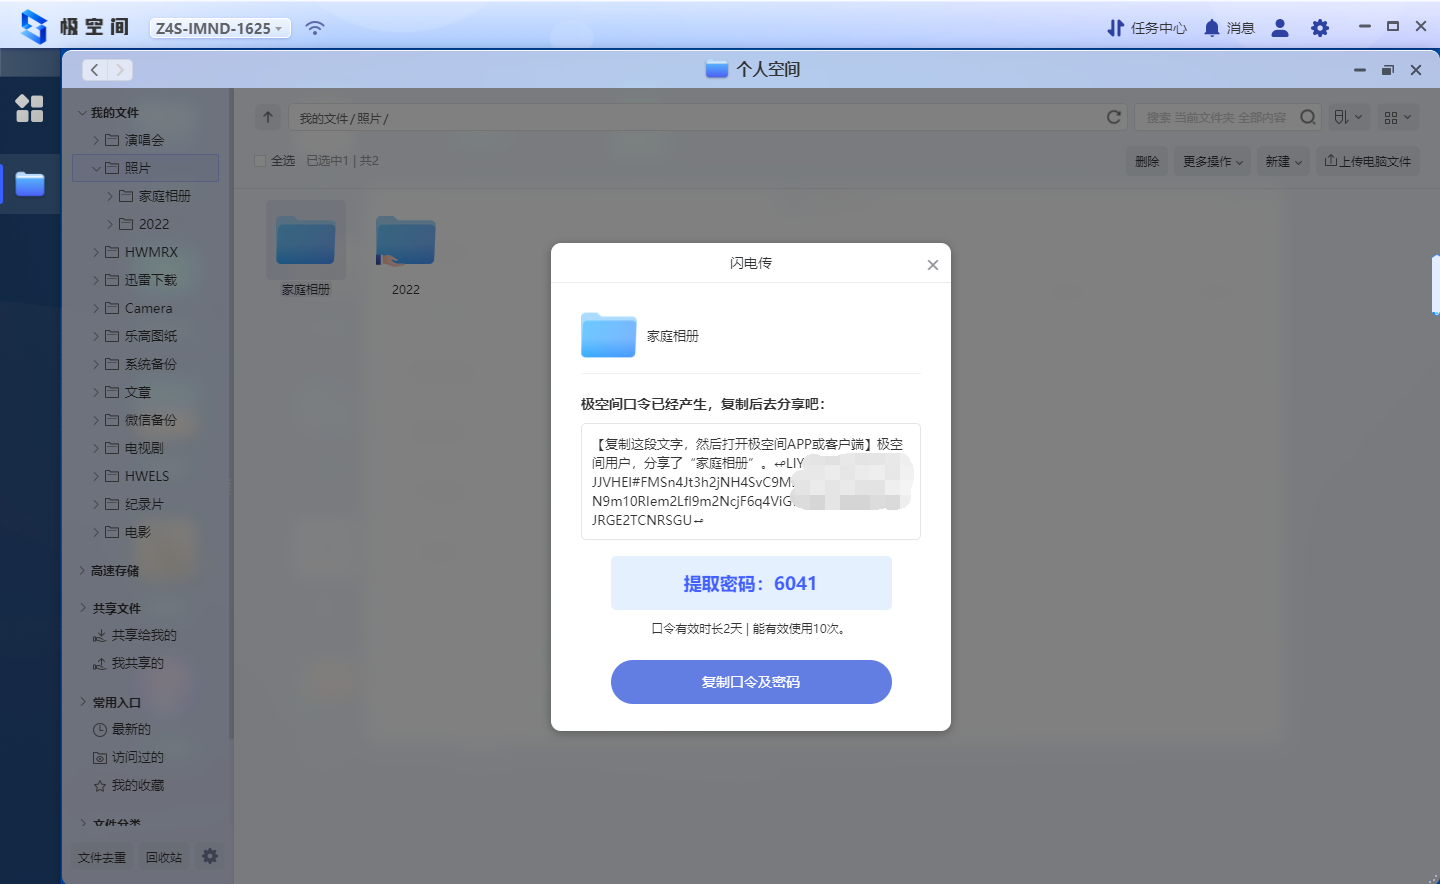The height and width of the screenshot is (884, 1440).
Task: Select the 家庭相册 folder thumbnail
Action: coord(306,240)
